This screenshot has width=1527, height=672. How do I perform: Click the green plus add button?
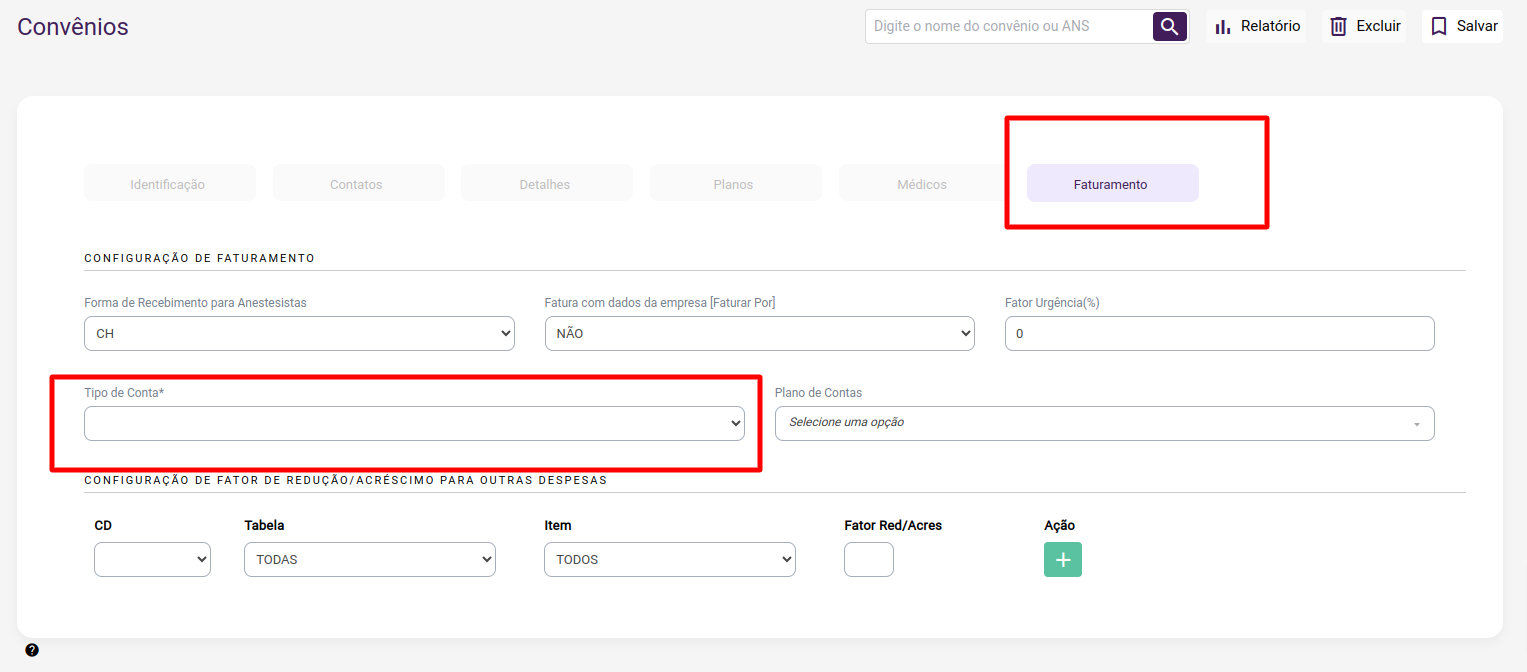coord(1062,560)
